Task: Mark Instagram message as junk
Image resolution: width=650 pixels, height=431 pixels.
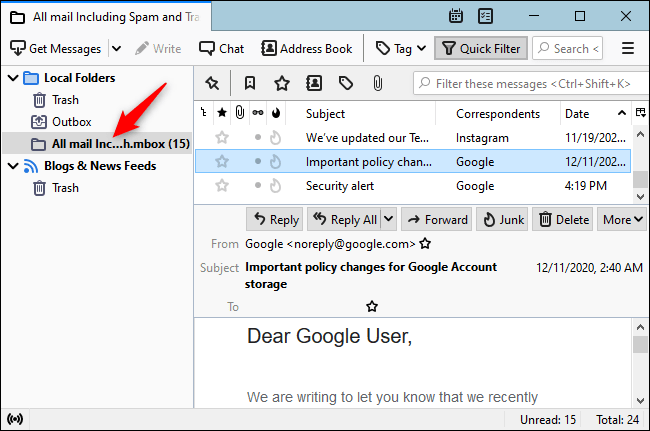Action: coord(275,137)
